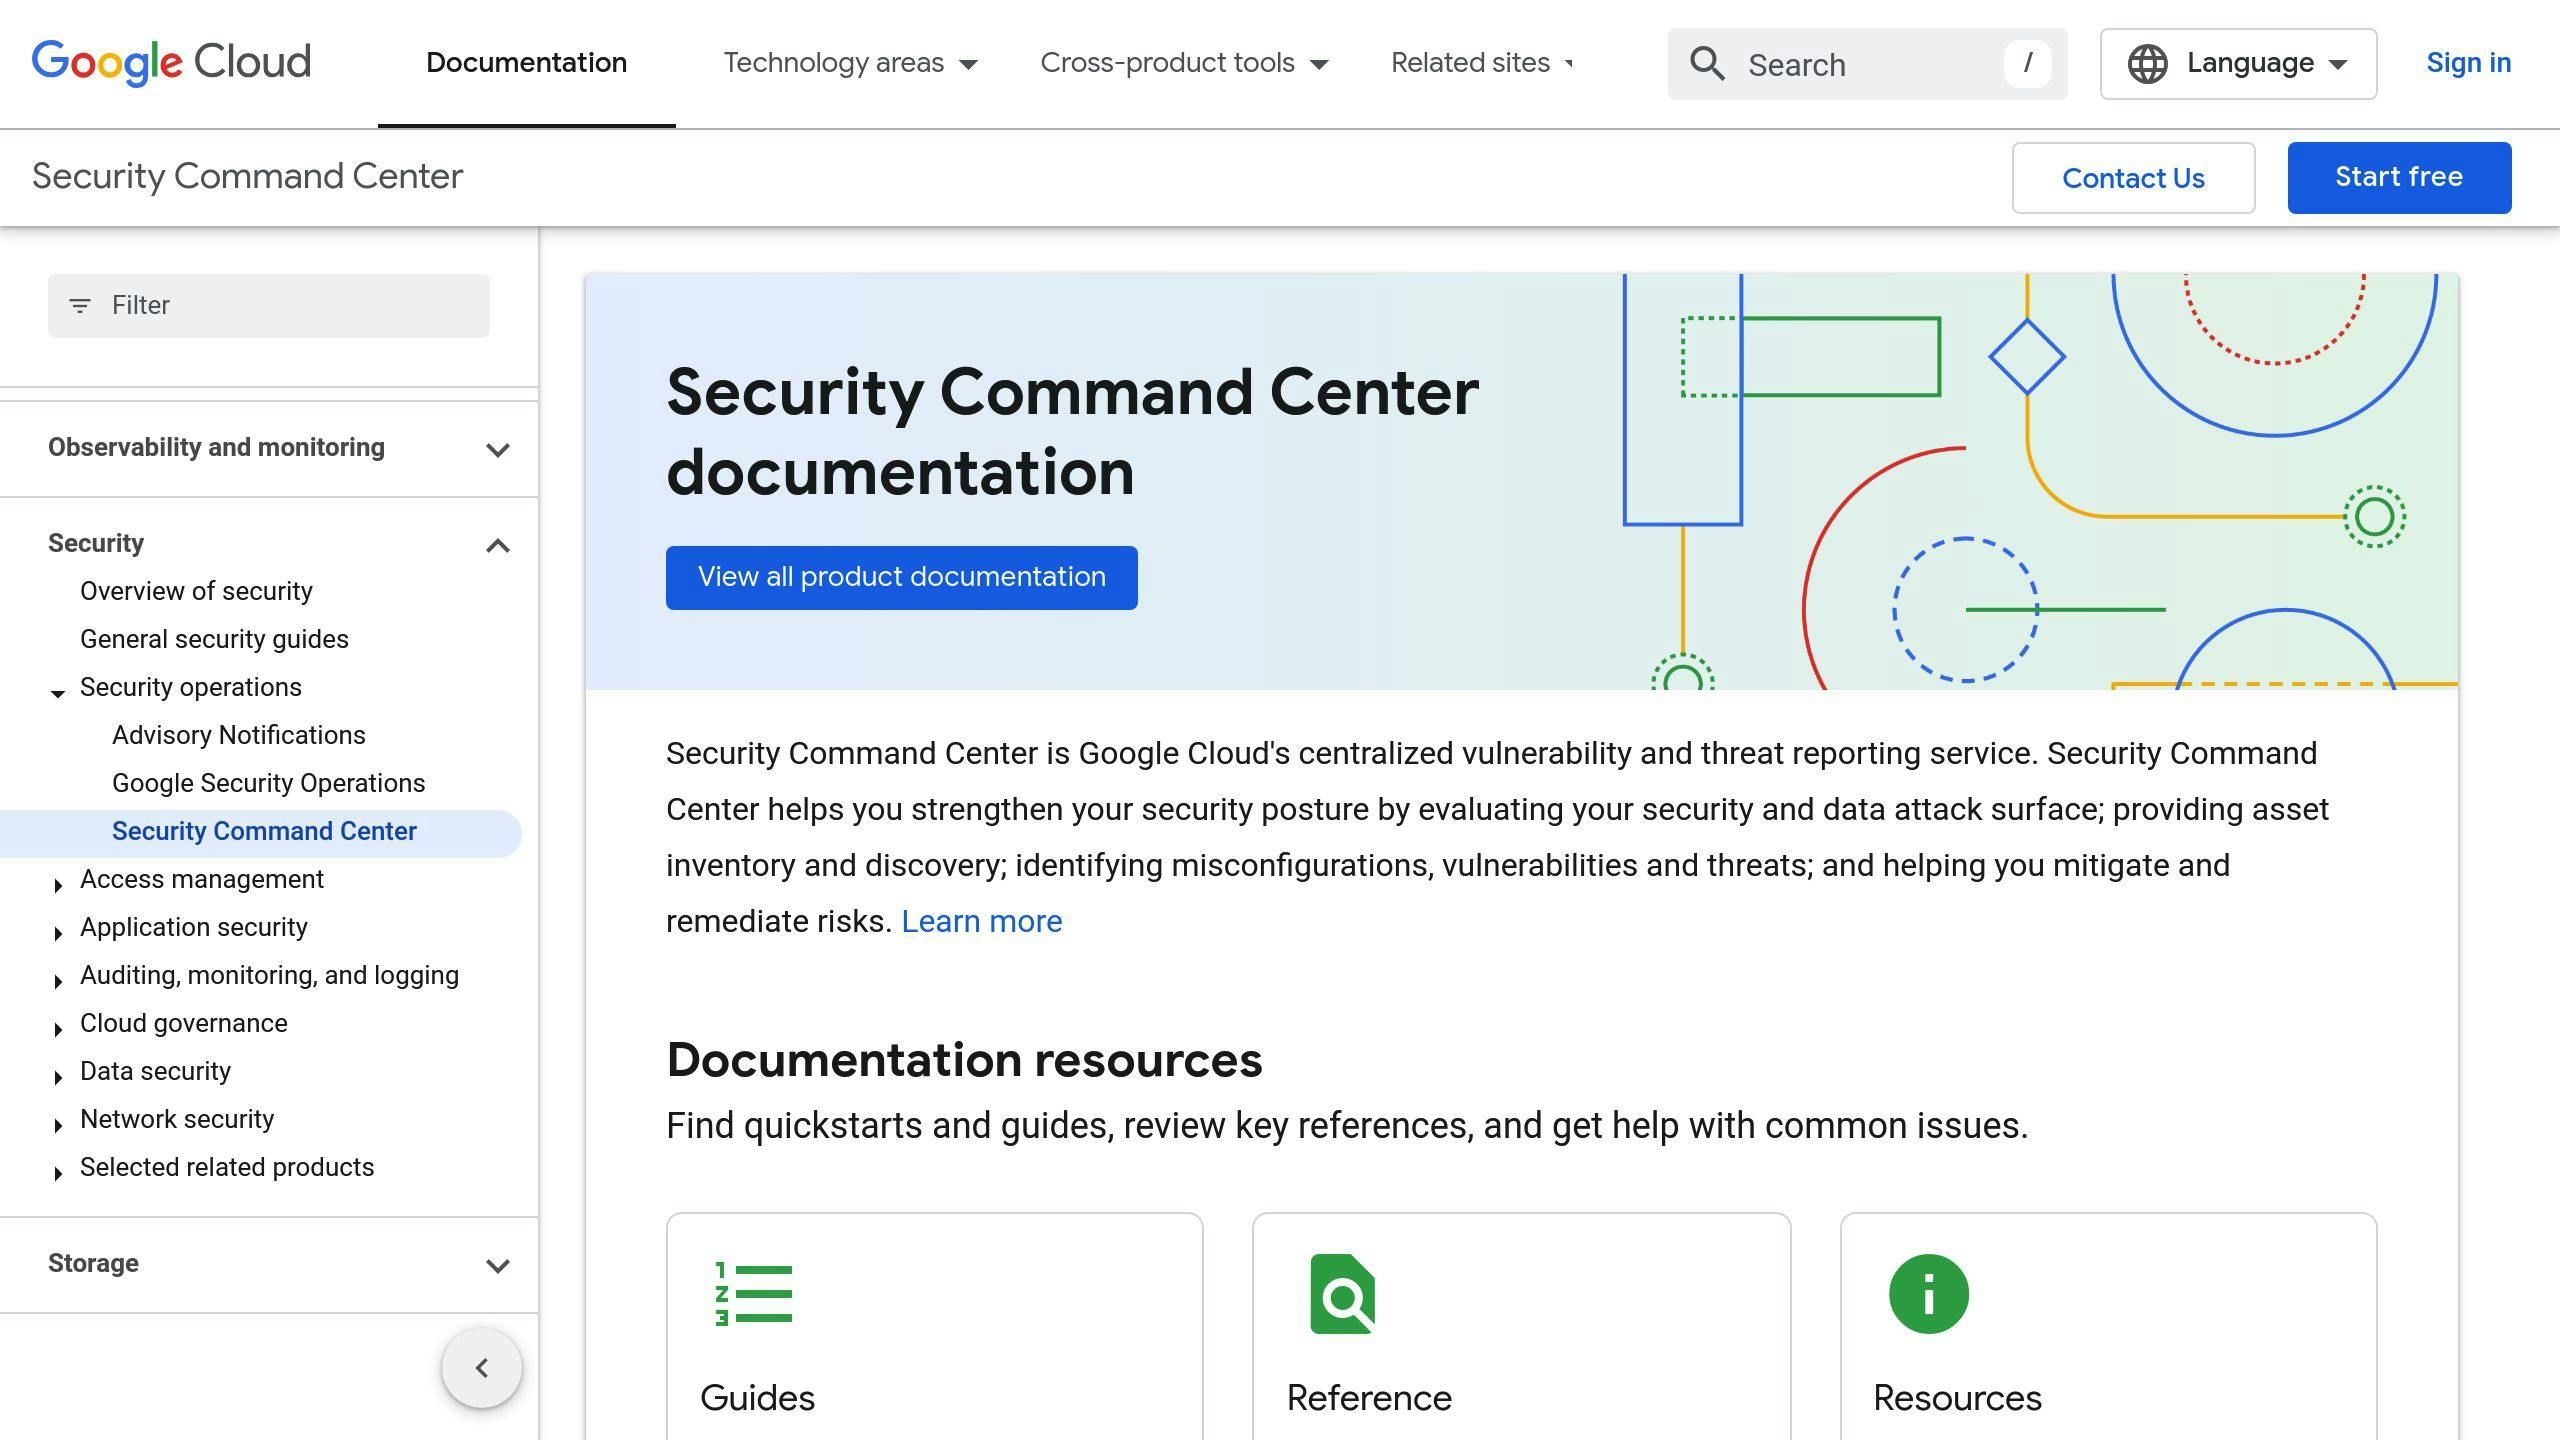Viewport: 2560px width, 1440px height.
Task: Expand Data security tree node
Action: tap(58, 1076)
